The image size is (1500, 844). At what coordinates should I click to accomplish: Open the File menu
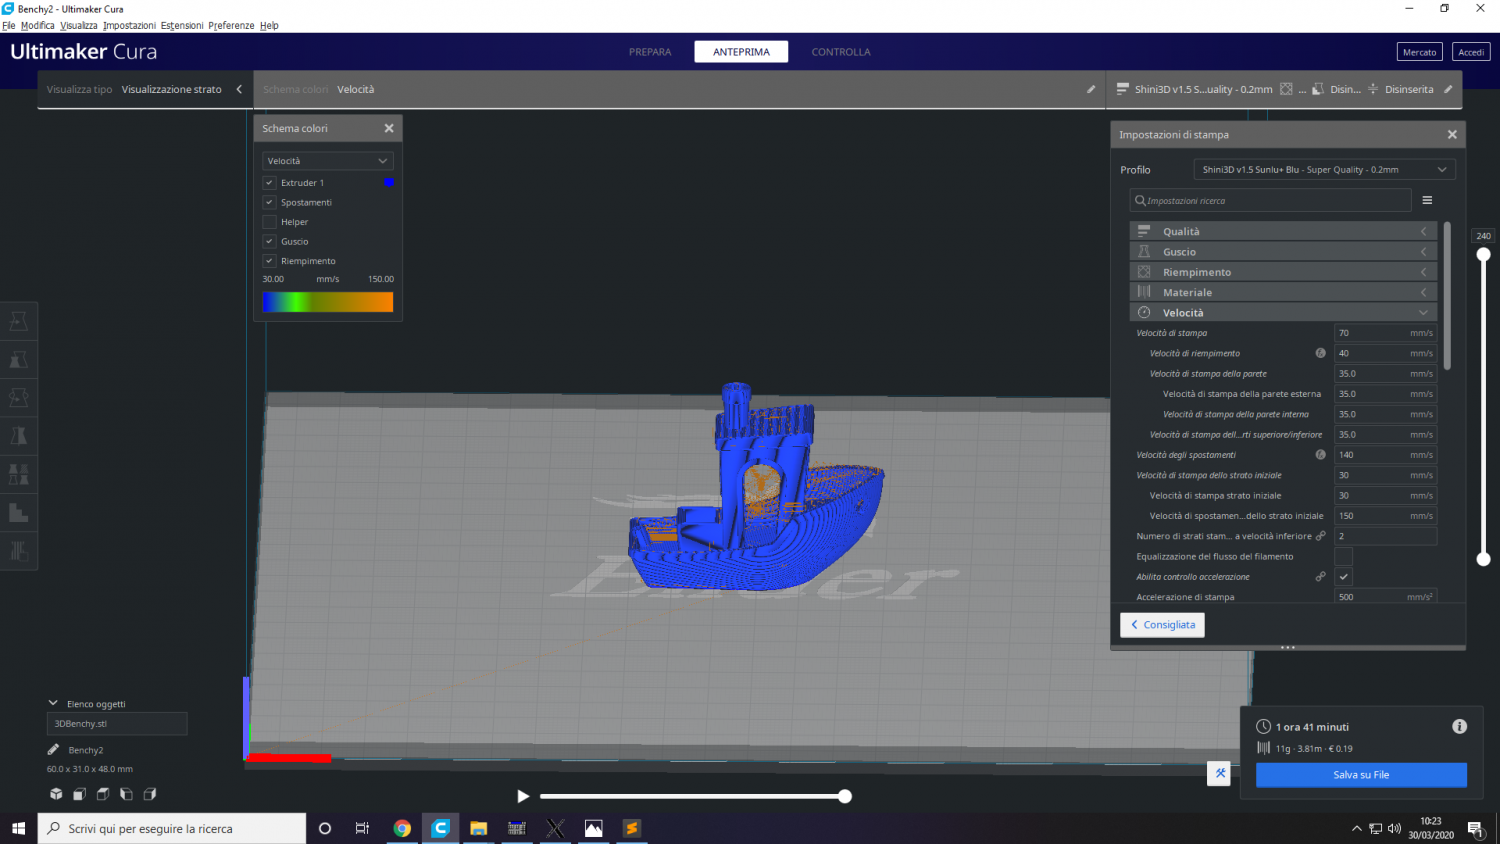pyautogui.click(x=9, y=25)
